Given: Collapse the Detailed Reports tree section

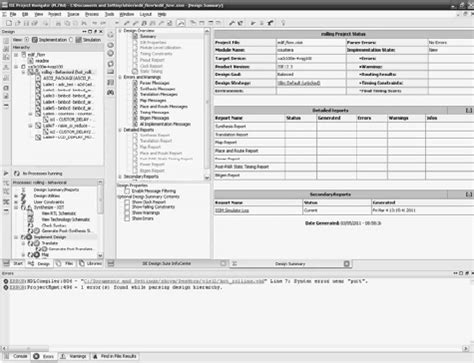Looking at the screenshot, I should click(x=120, y=130).
